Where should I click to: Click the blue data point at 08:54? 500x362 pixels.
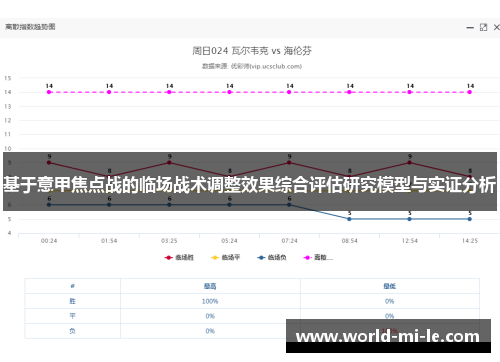pos(349,219)
